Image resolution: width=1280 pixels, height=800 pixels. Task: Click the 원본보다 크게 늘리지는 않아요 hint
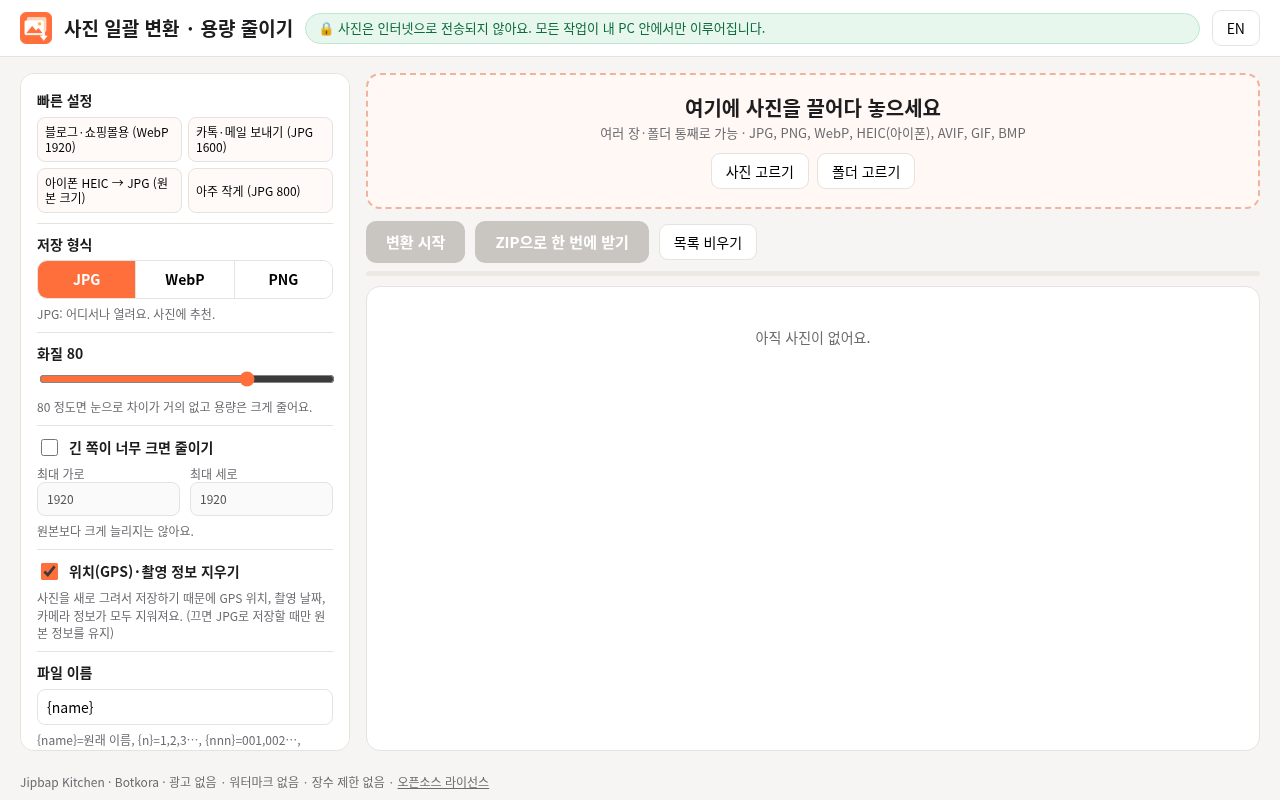(x=115, y=531)
